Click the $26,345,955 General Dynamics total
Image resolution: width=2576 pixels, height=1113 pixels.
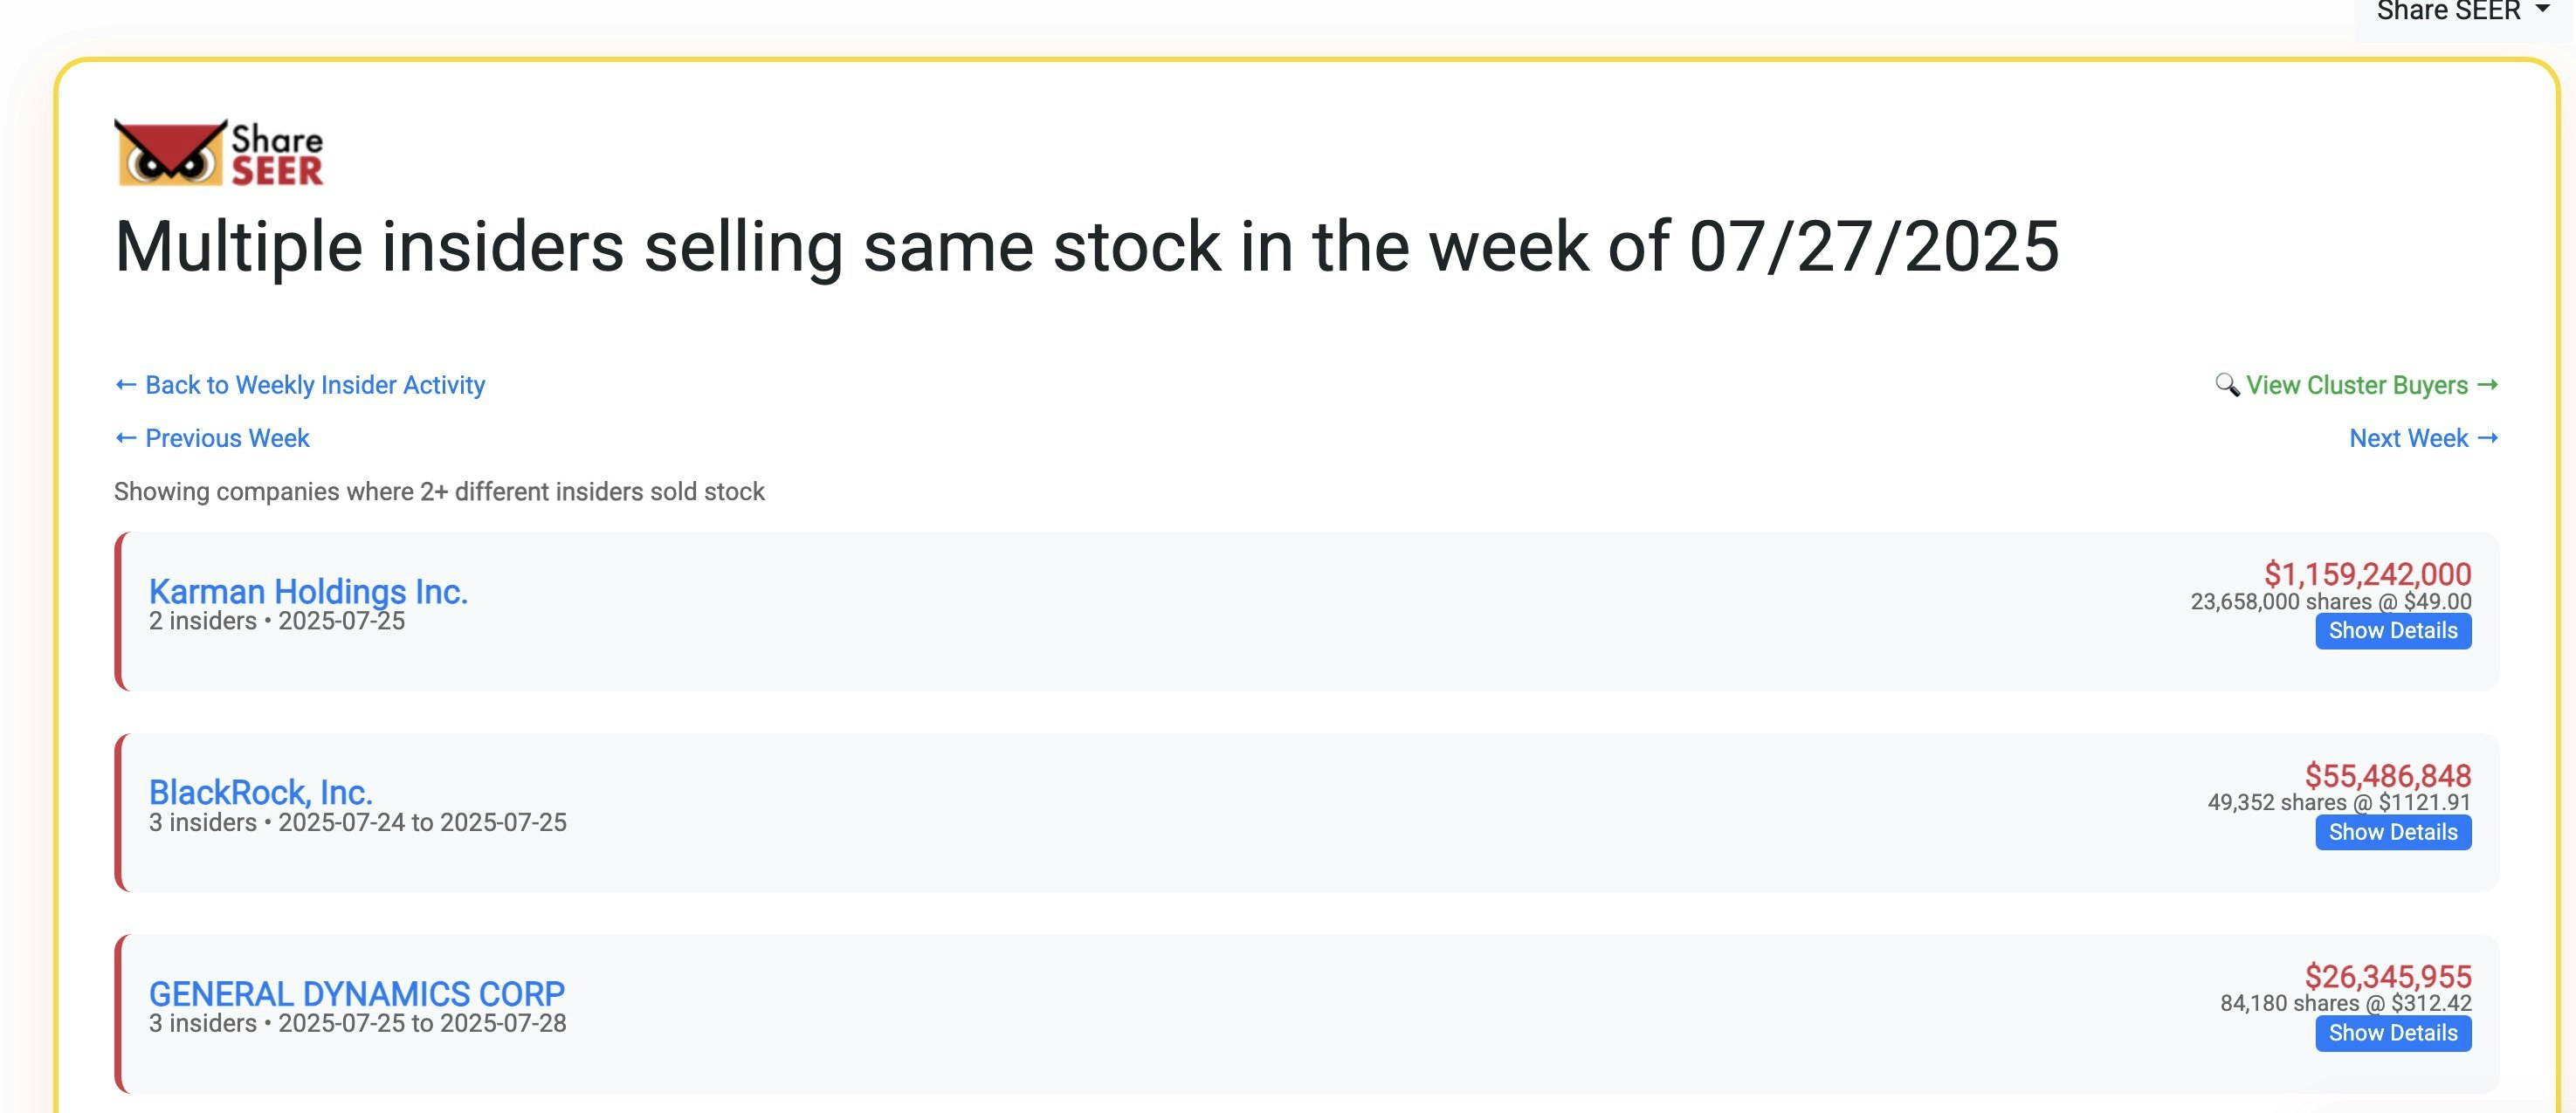pyautogui.click(x=2387, y=976)
